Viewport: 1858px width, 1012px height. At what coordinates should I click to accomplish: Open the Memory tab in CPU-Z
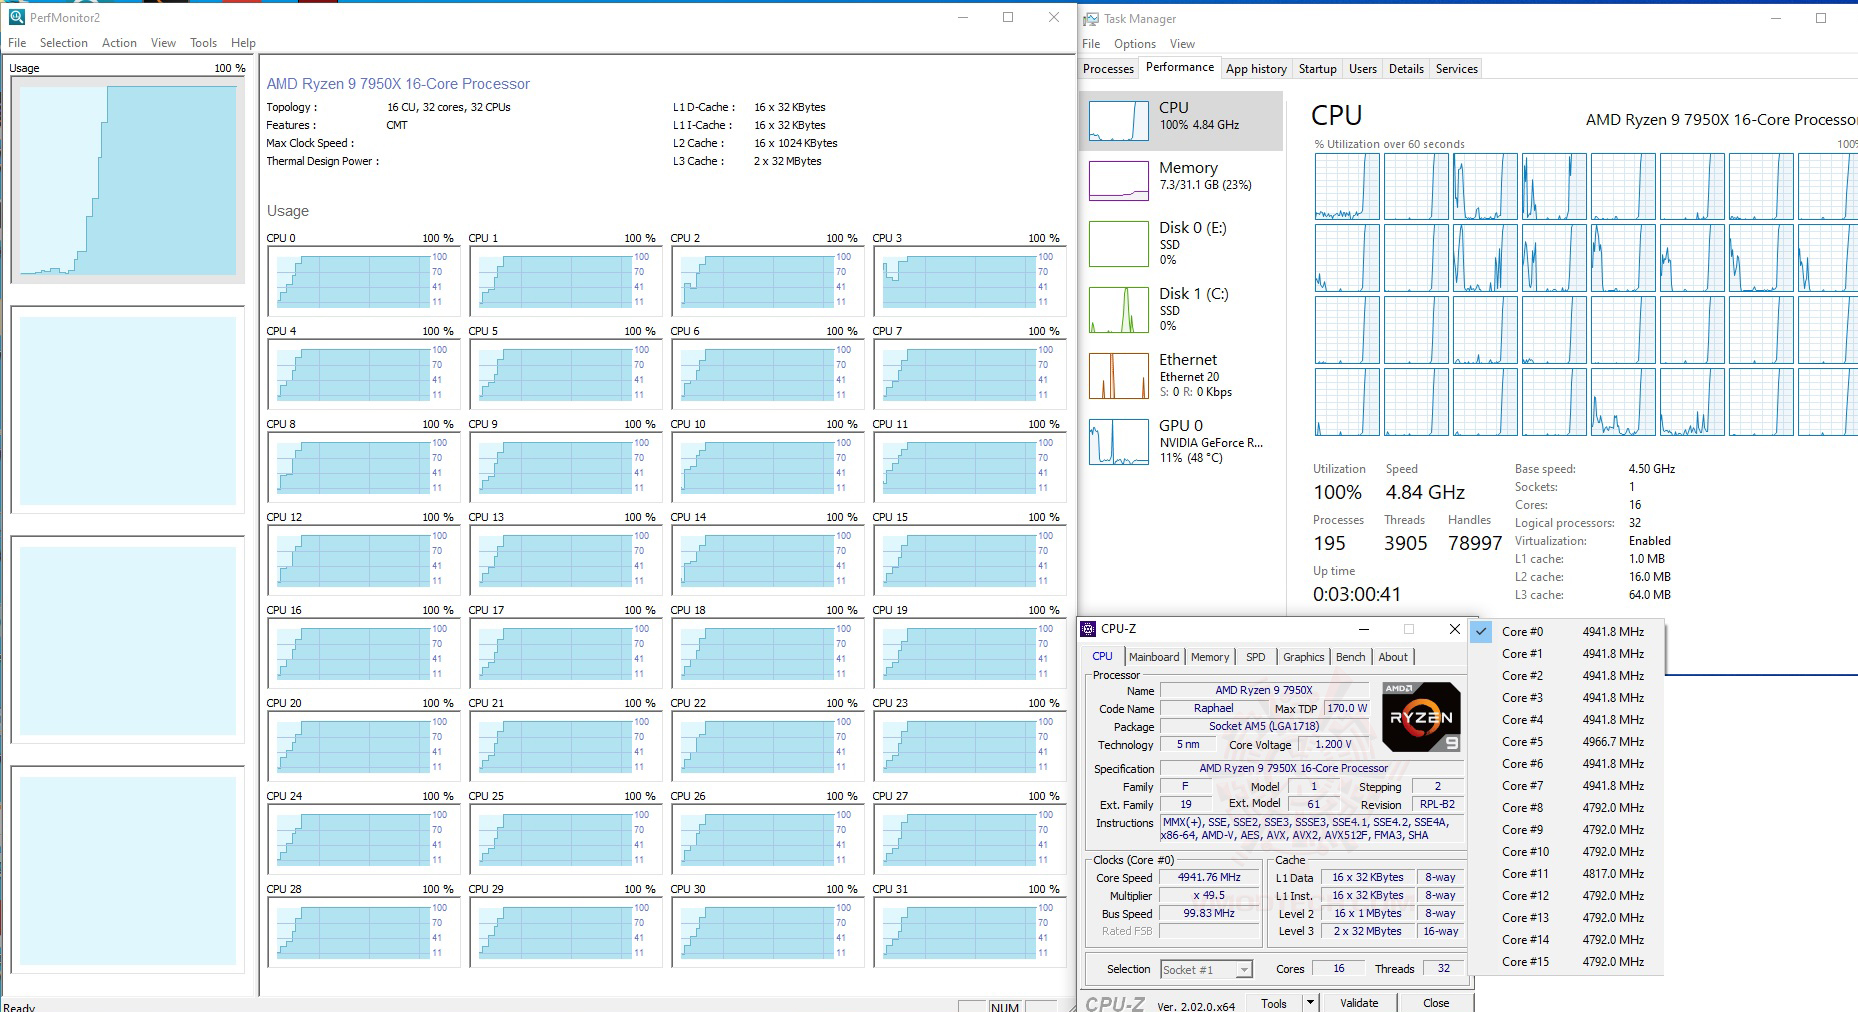pos(1210,657)
